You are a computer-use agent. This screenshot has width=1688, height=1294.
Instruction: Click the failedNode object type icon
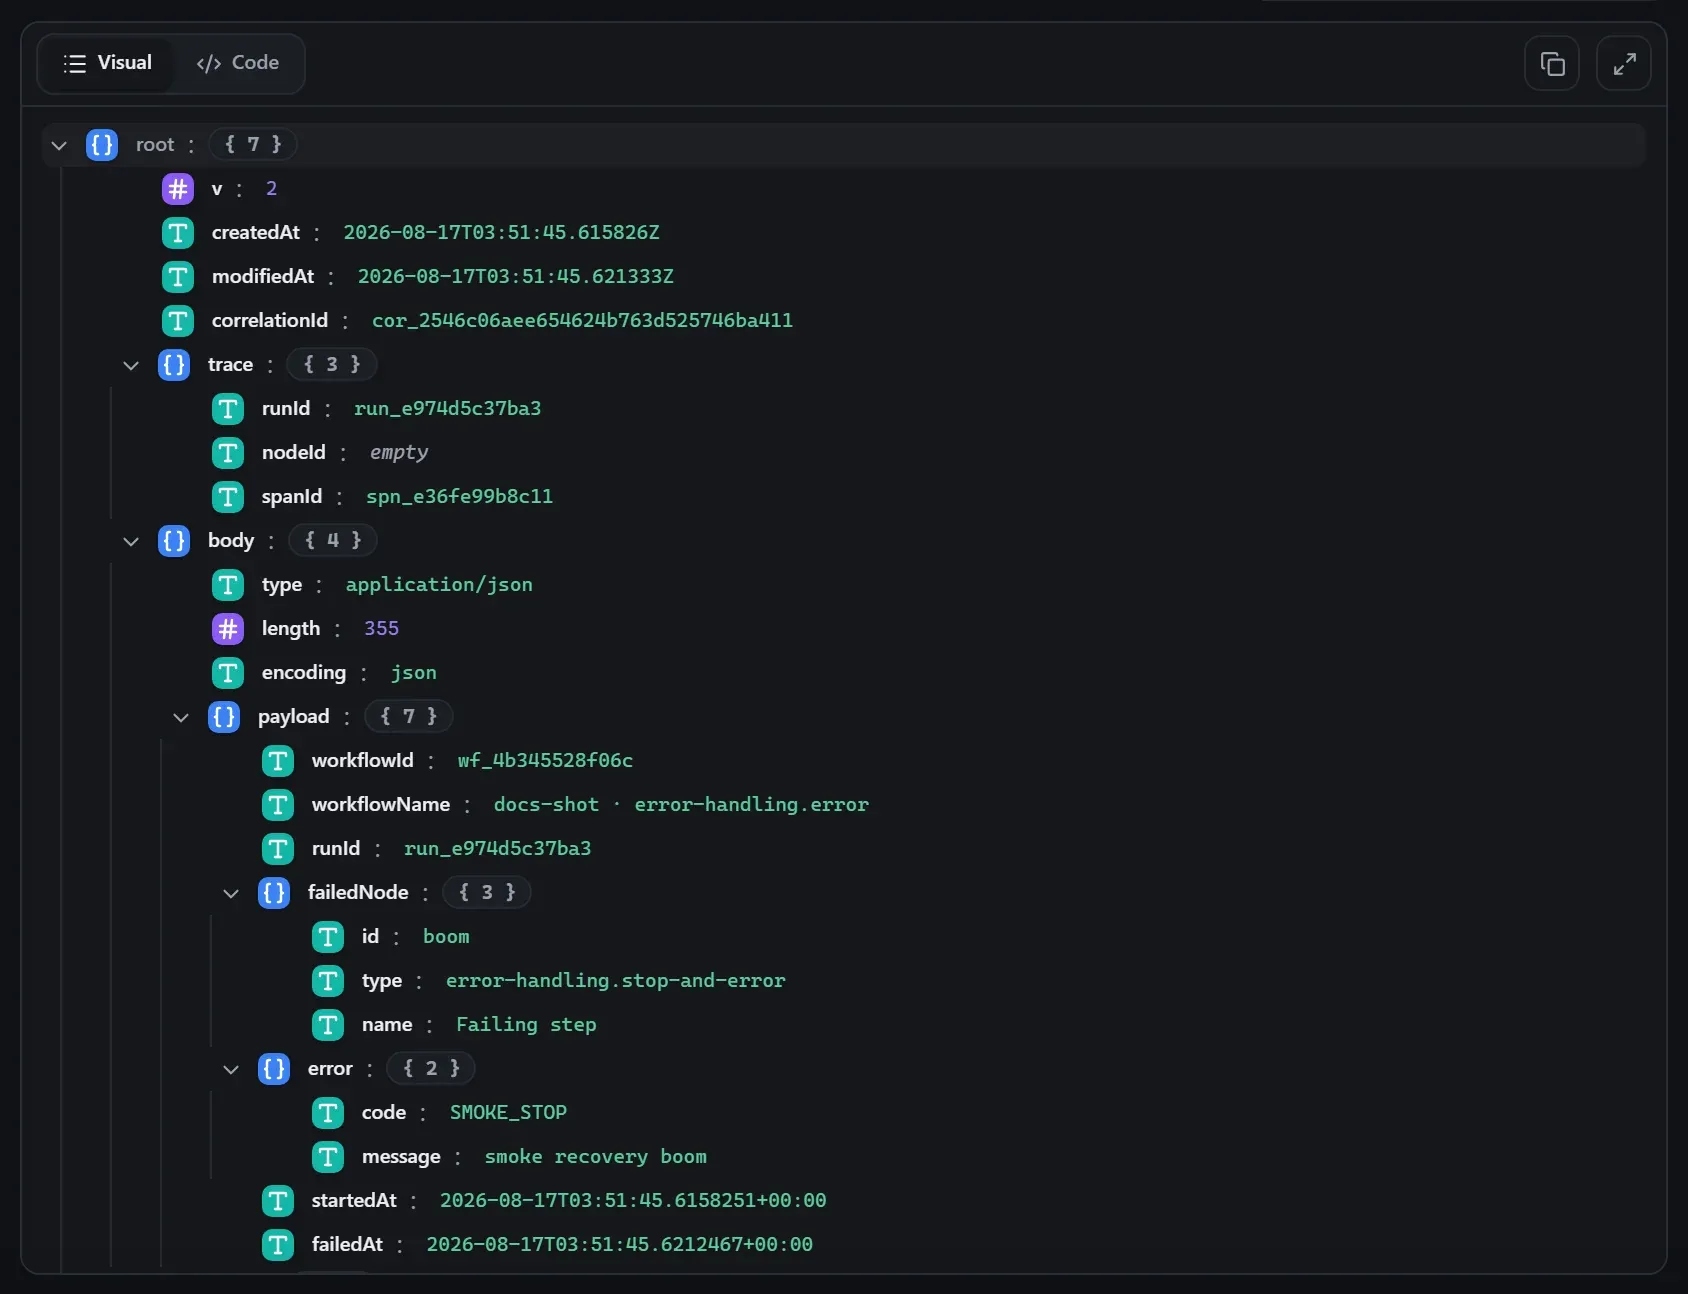274,893
